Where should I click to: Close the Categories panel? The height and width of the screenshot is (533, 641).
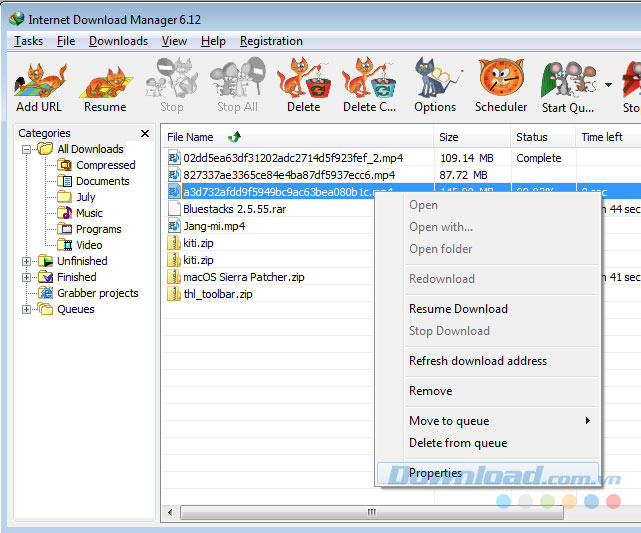pos(145,134)
